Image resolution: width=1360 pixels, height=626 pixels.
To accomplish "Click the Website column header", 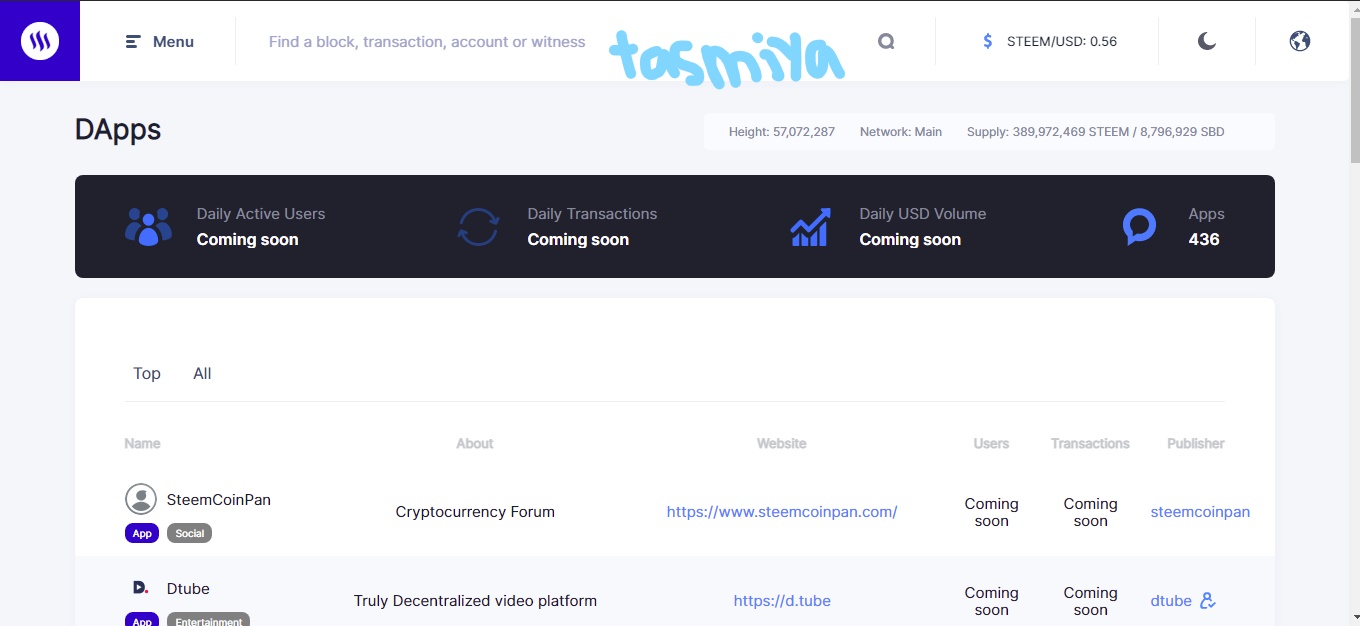I will tap(782, 443).
